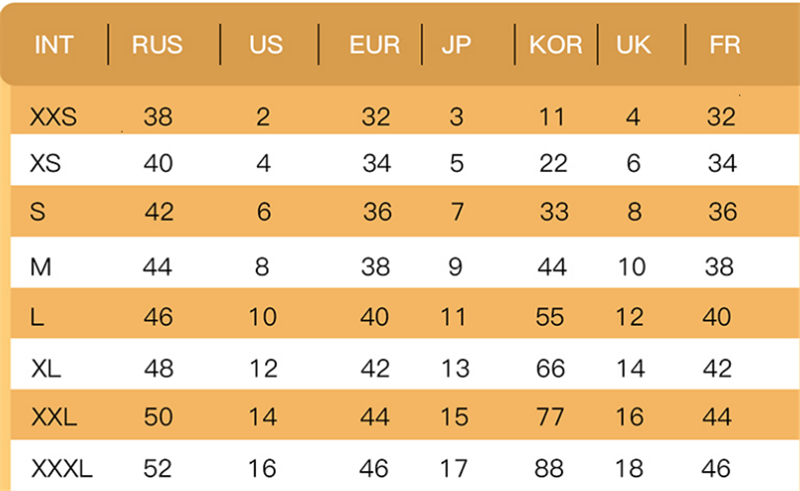Click KOR value 55 in L row
The image size is (800, 491).
click(x=551, y=318)
